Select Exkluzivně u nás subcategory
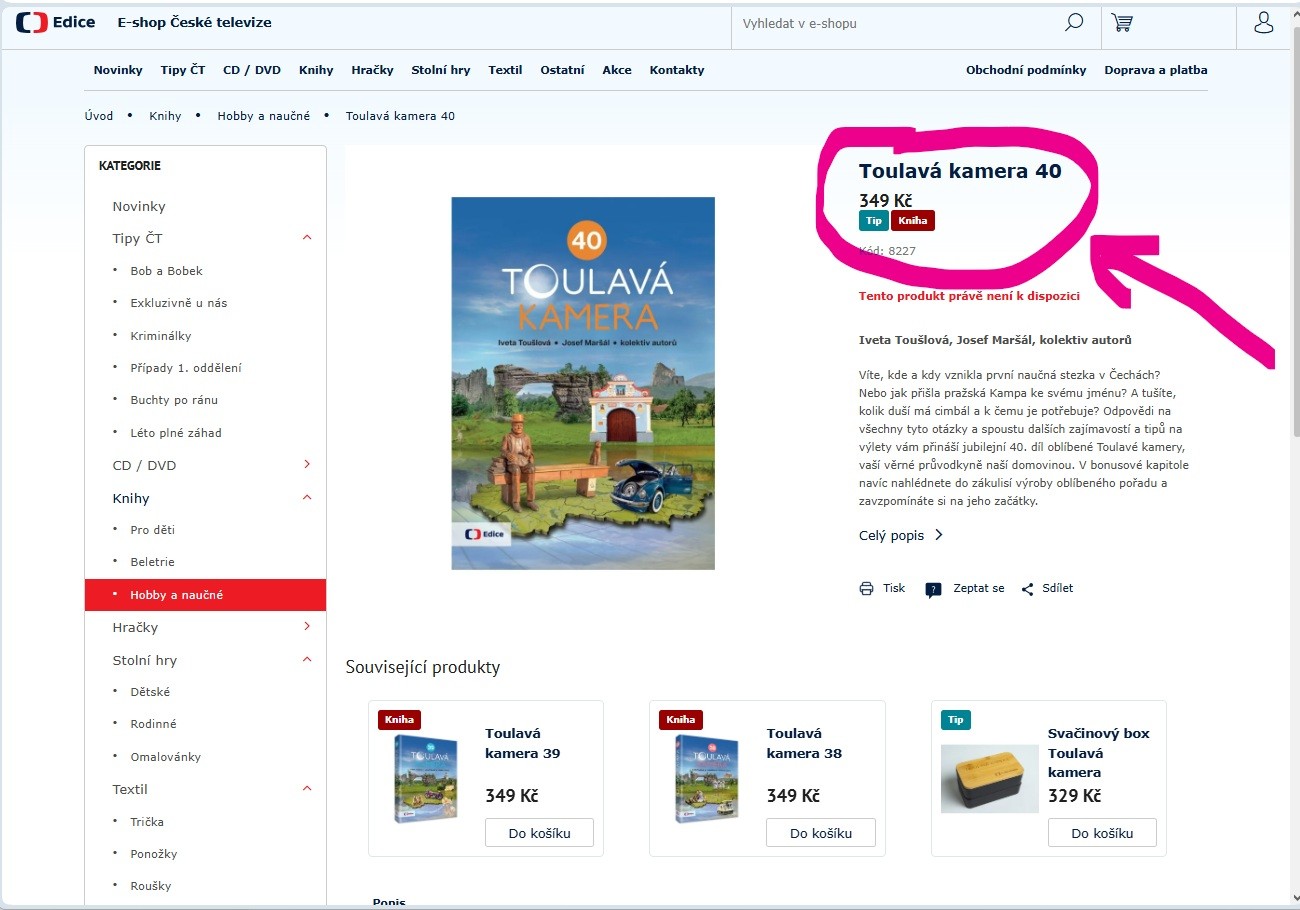 pyautogui.click(x=179, y=303)
